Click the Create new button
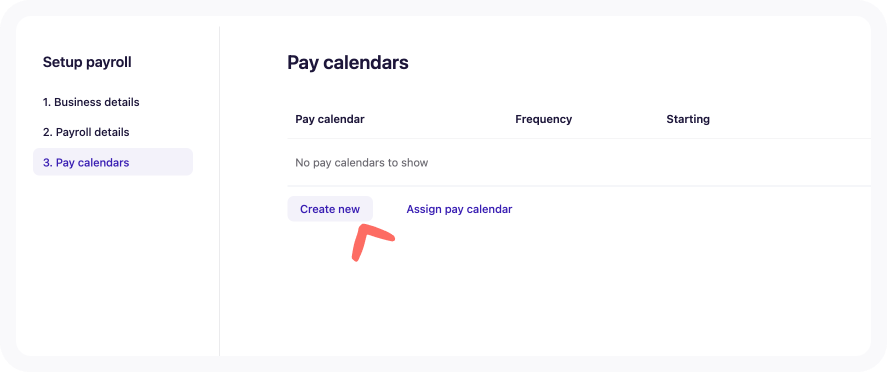The height and width of the screenshot is (372, 887). pyautogui.click(x=330, y=209)
